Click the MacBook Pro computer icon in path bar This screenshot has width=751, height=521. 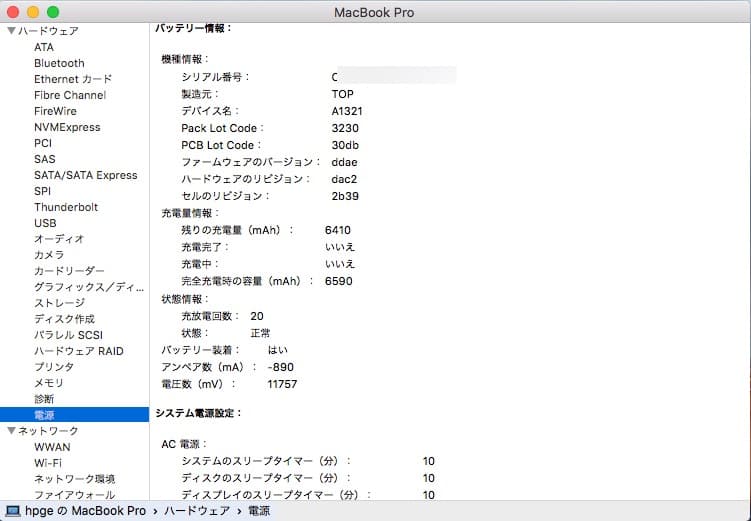pyautogui.click(x=12, y=511)
